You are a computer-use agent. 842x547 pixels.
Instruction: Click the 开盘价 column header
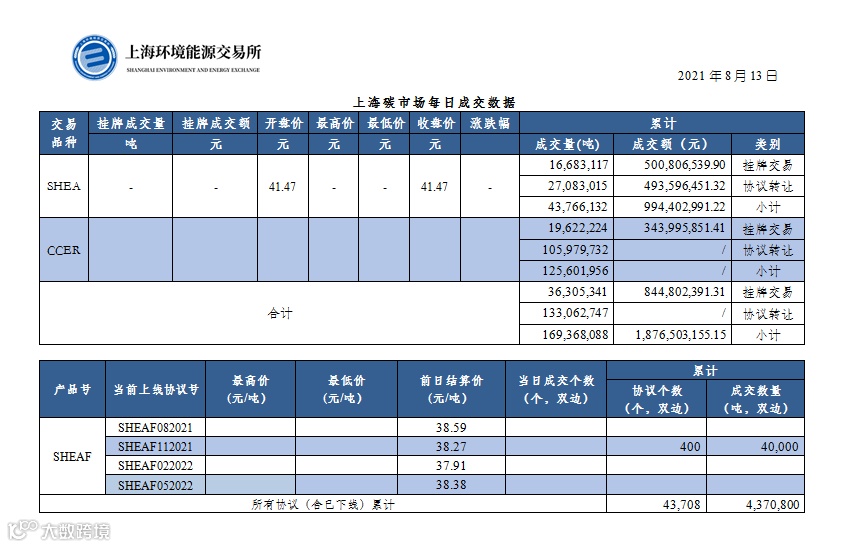284,123
